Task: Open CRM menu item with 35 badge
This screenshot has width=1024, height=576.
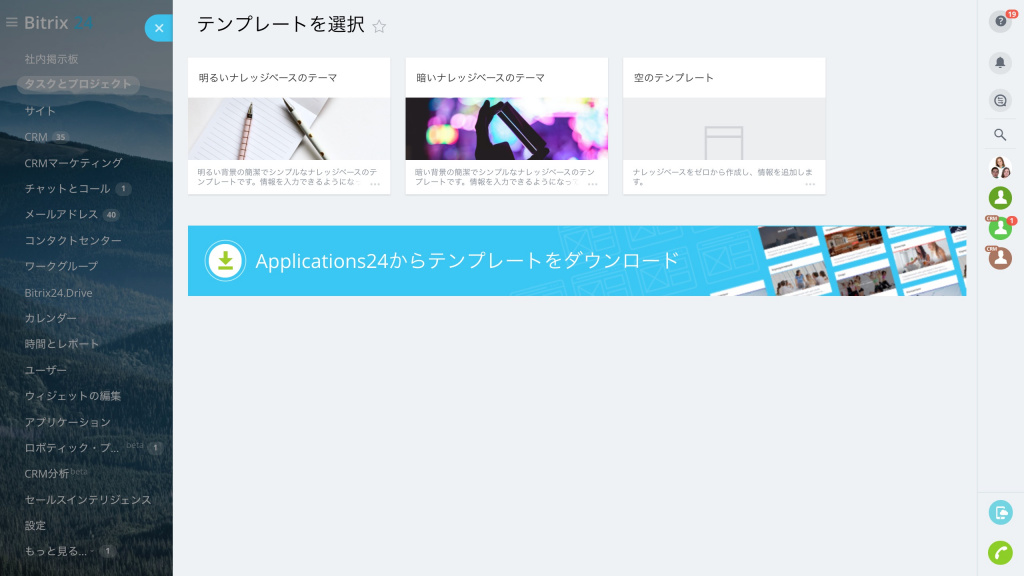Action: click(x=46, y=137)
